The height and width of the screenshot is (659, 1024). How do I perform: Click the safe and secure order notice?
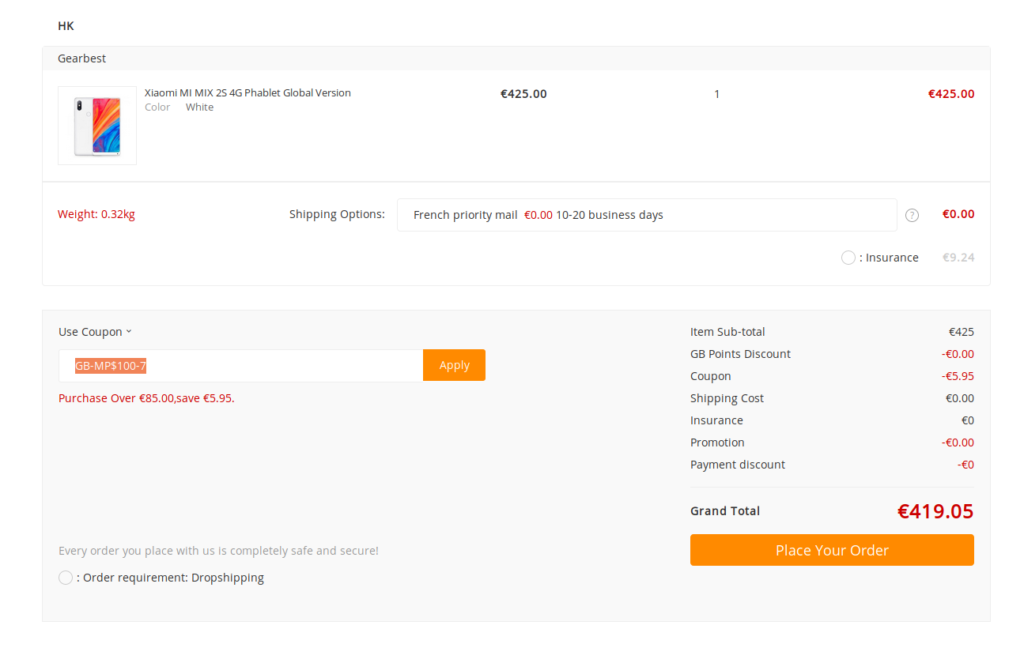pyautogui.click(x=218, y=551)
